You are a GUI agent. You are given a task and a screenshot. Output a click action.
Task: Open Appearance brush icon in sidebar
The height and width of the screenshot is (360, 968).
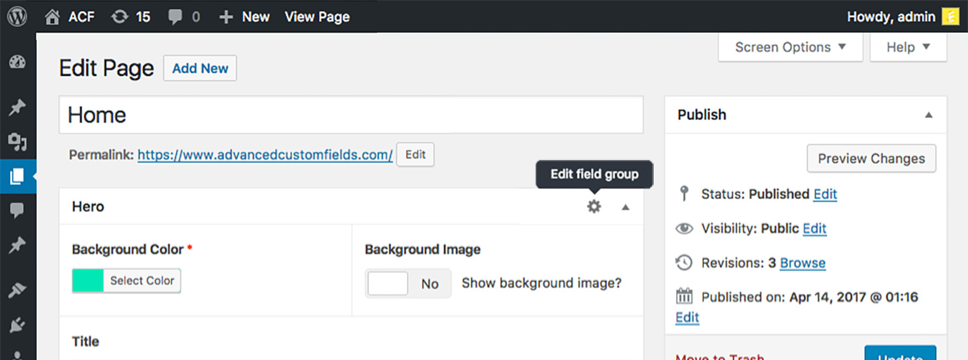click(17, 290)
